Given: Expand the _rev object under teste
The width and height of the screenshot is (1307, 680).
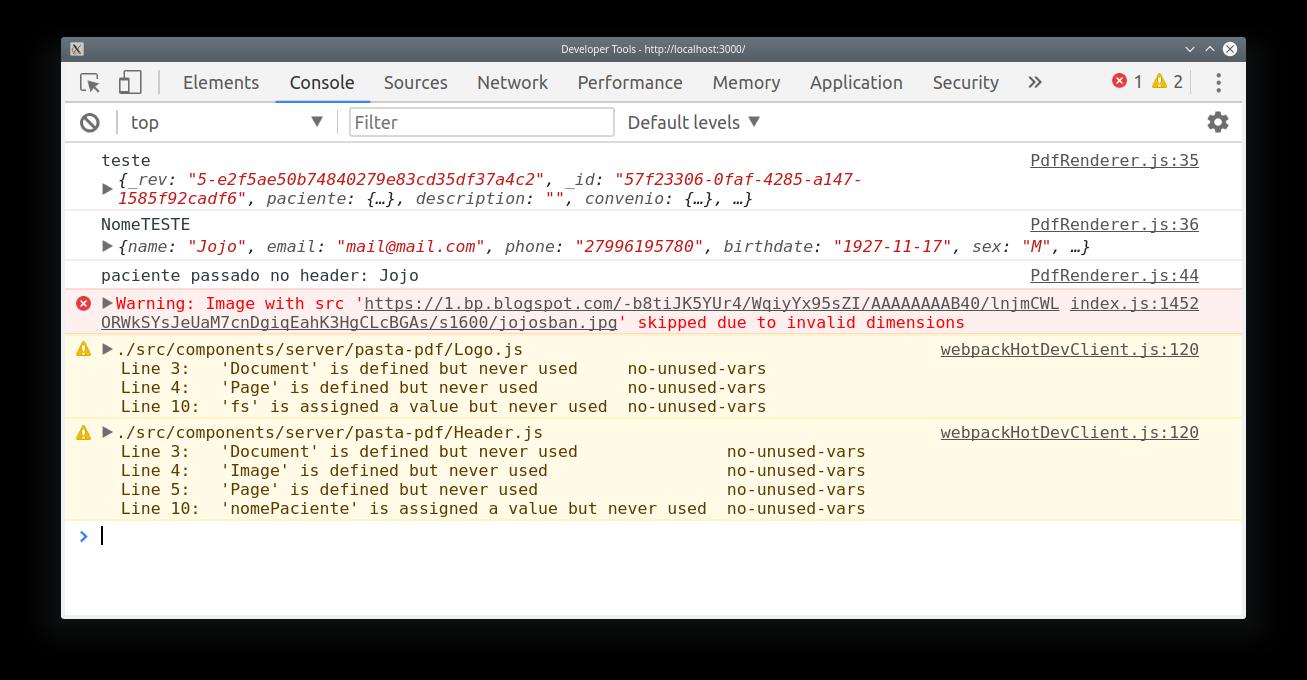Looking at the screenshot, I should 108,188.
